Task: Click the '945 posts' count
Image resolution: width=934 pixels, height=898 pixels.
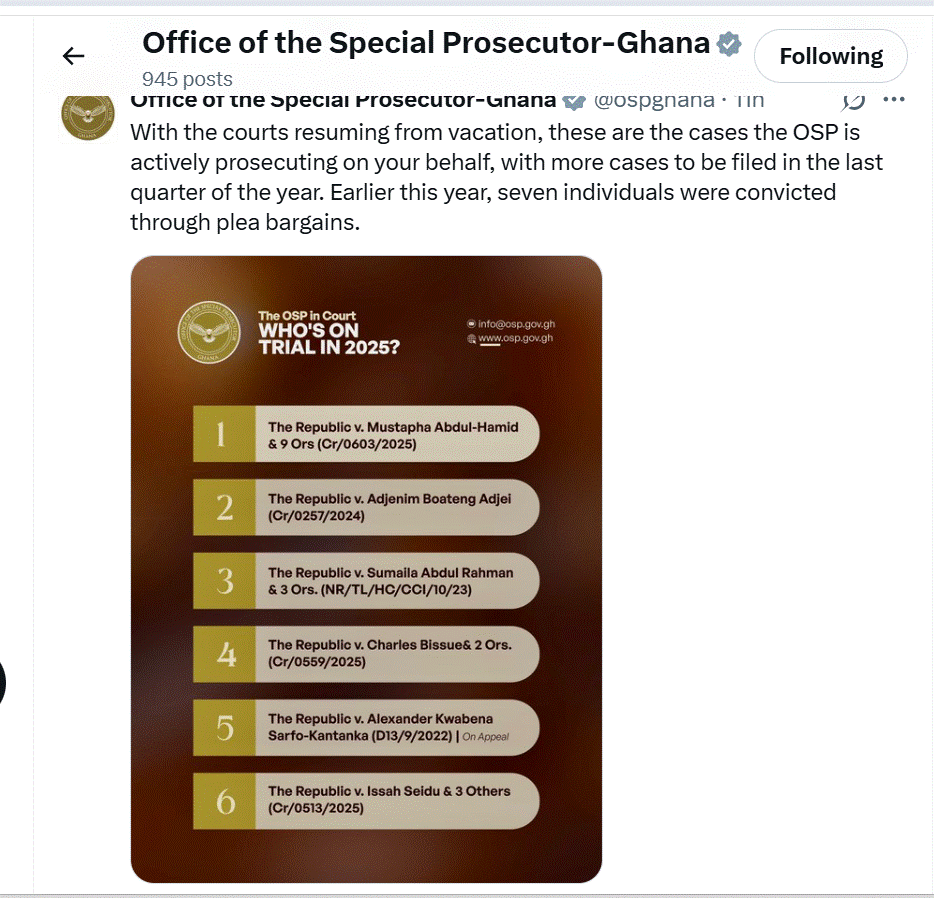Action: point(187,79)
